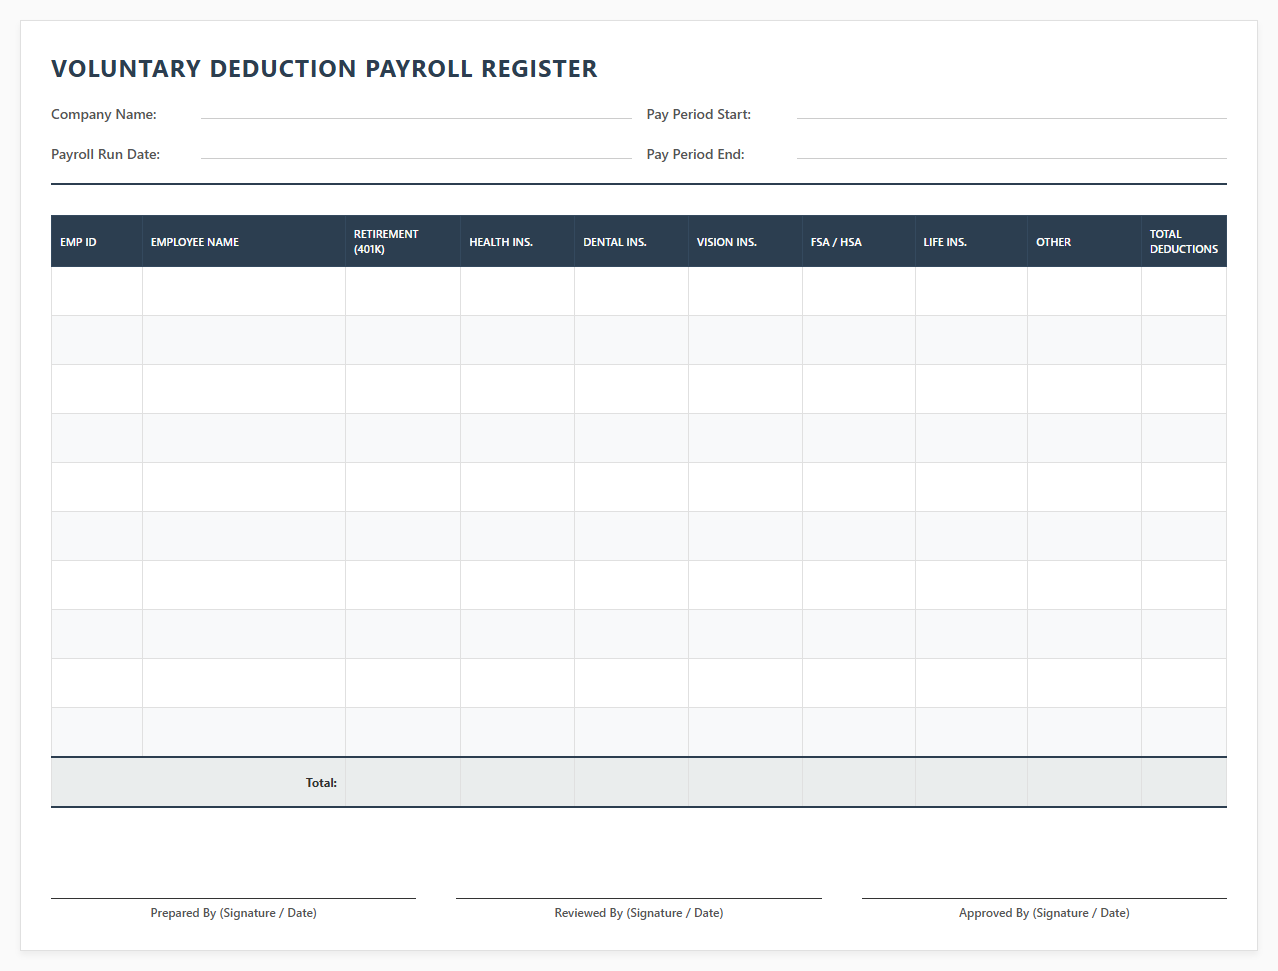Click the 'Voluntary Deduction Payroll Register' title
The width and height of the screenshot is (1278, 971).
coord(324,69)
